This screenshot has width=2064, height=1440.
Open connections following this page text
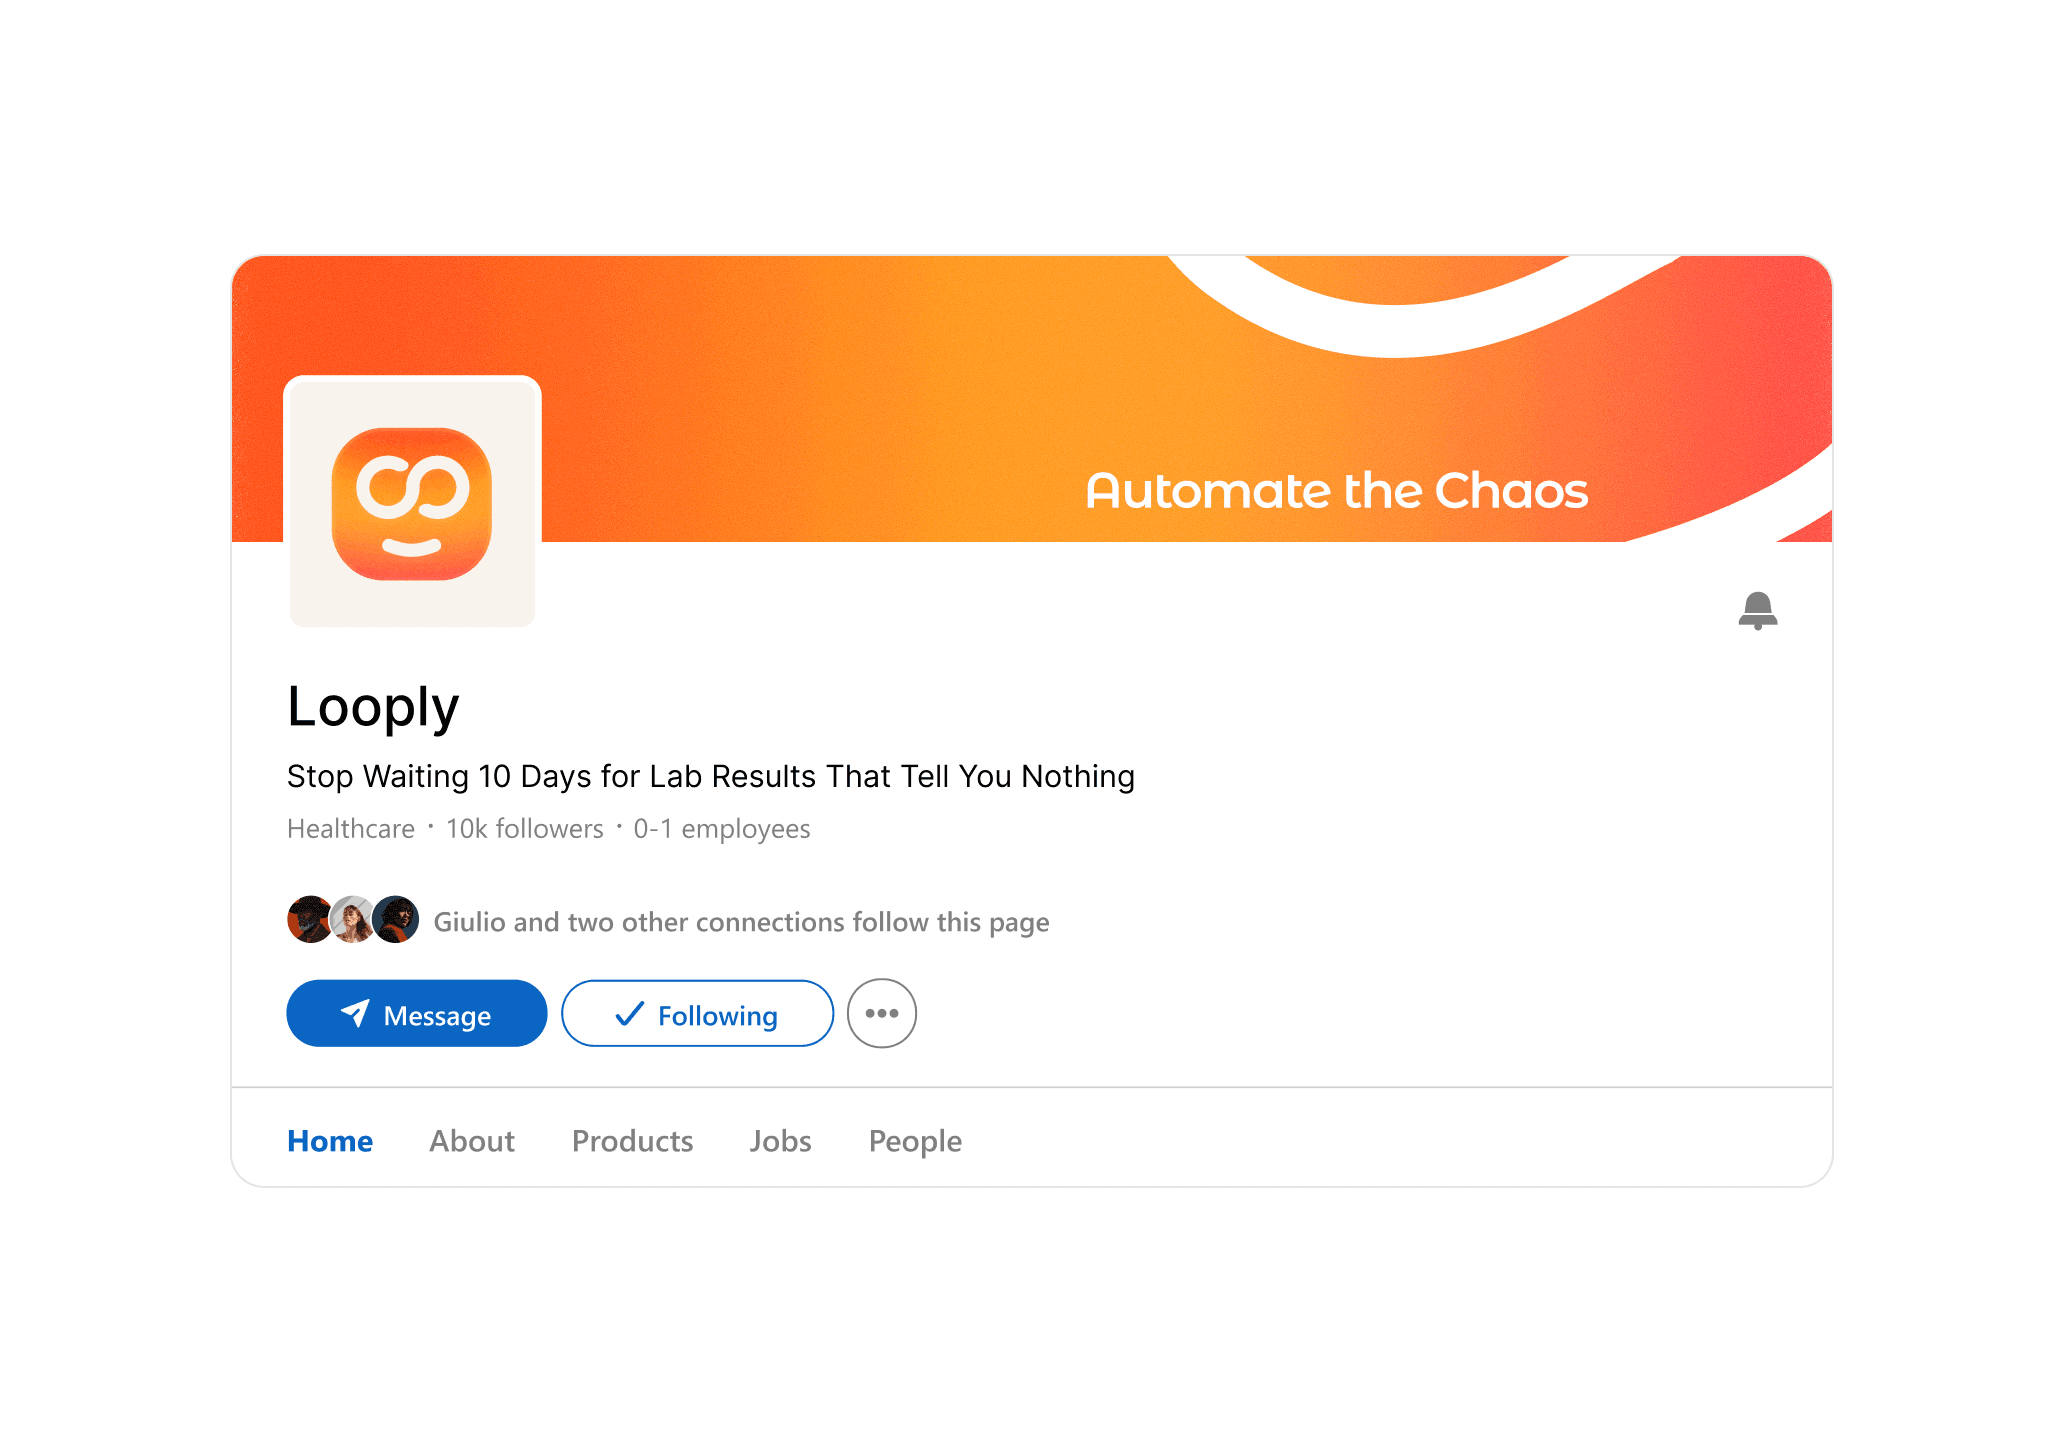(741, 922)
